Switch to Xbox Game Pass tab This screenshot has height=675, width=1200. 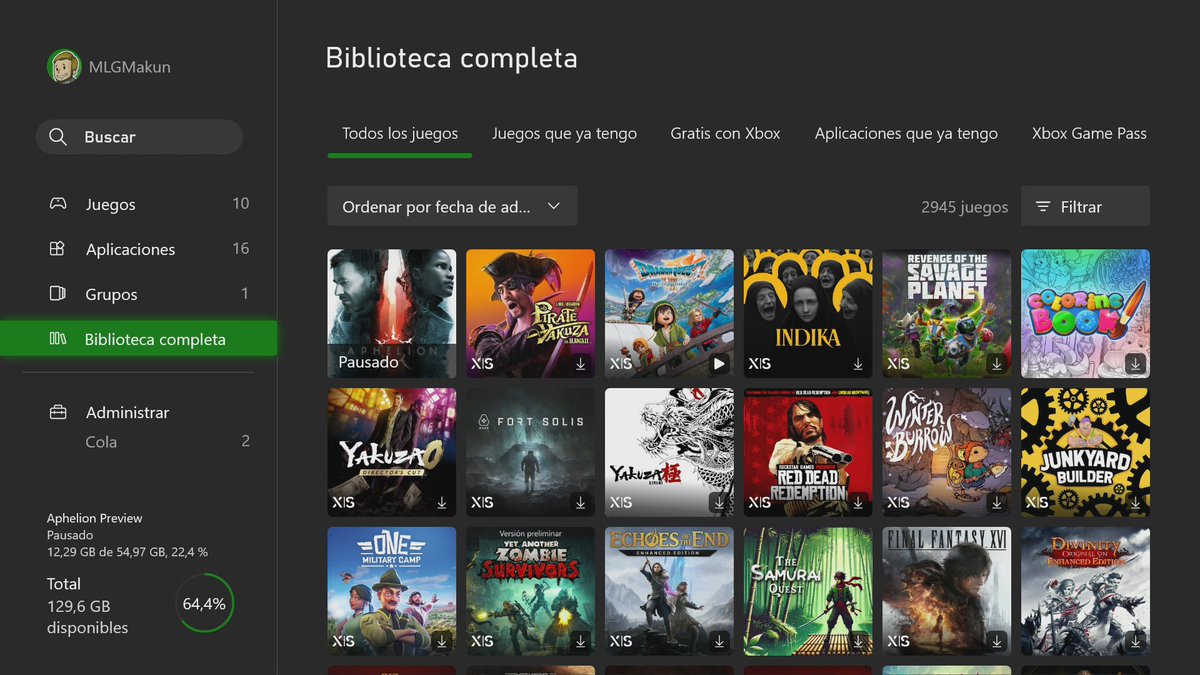[x=1089, y=133]
